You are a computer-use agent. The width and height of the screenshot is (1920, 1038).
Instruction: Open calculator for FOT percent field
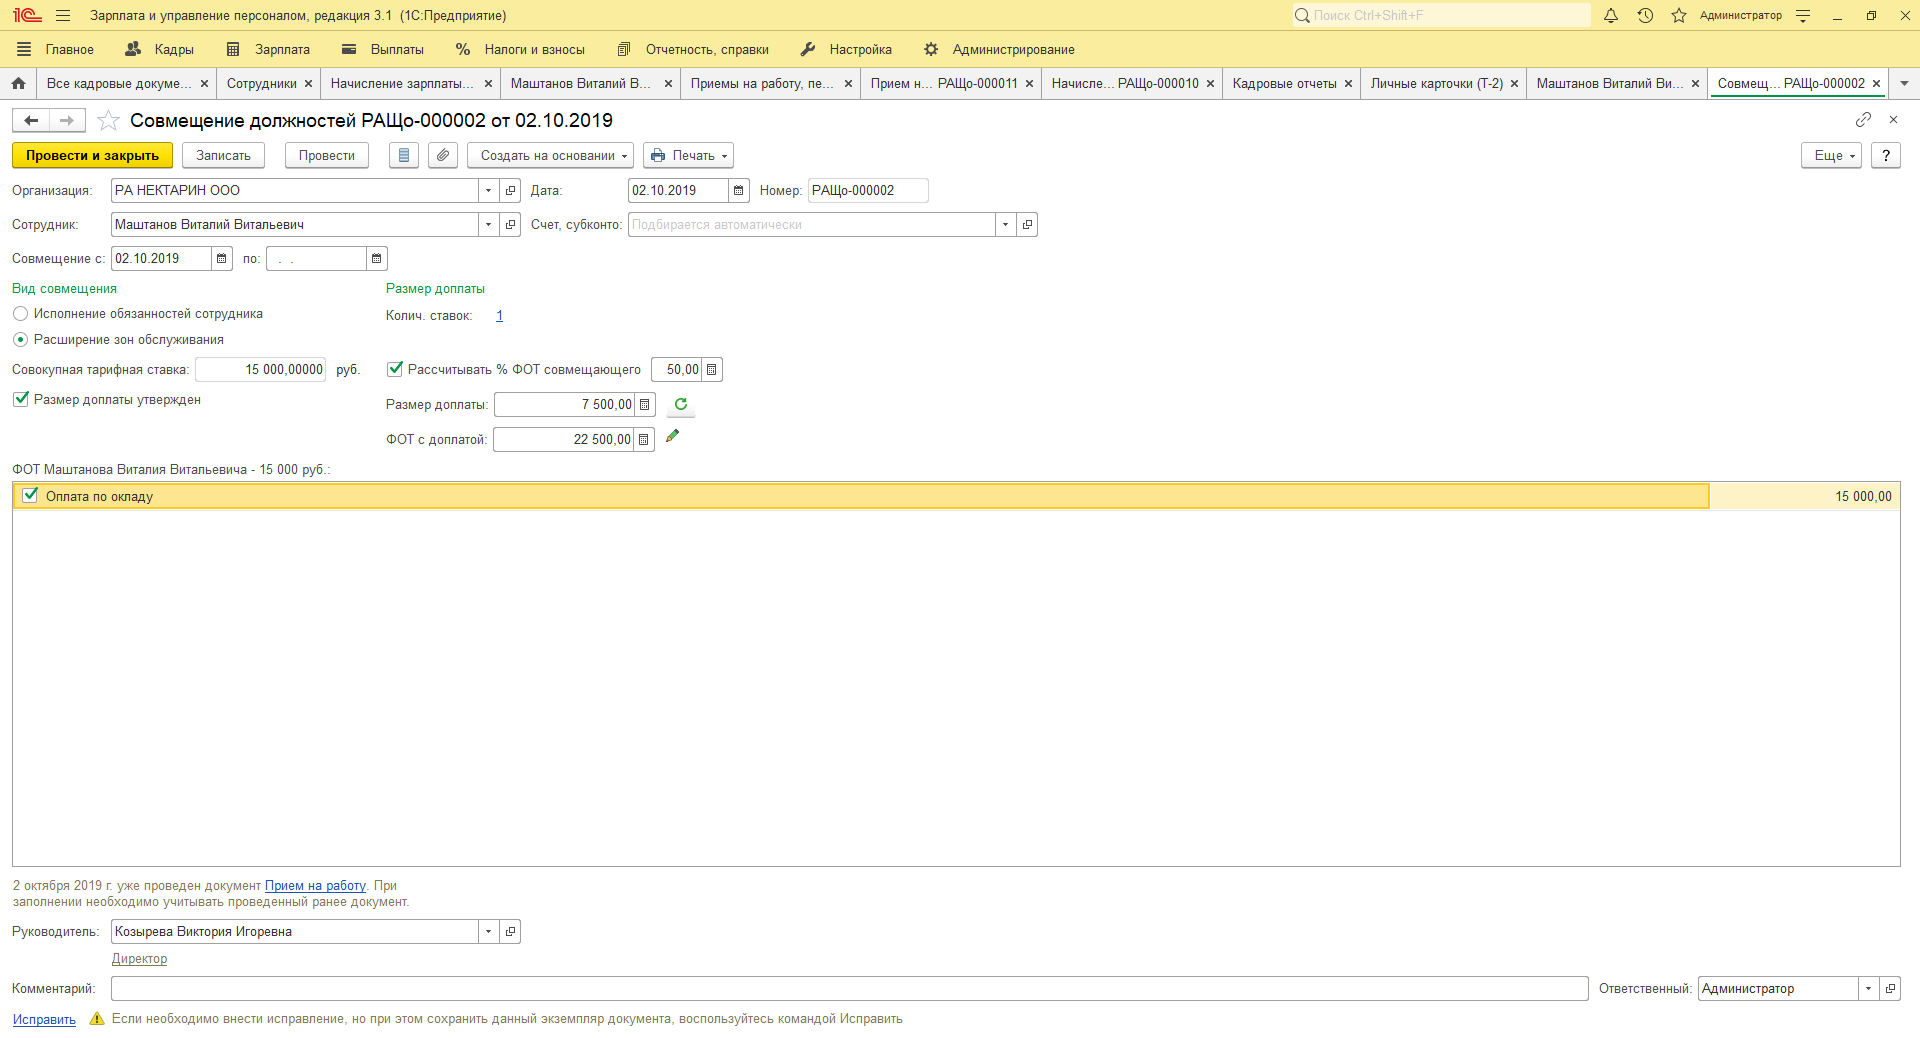click(x=712, y=369)
